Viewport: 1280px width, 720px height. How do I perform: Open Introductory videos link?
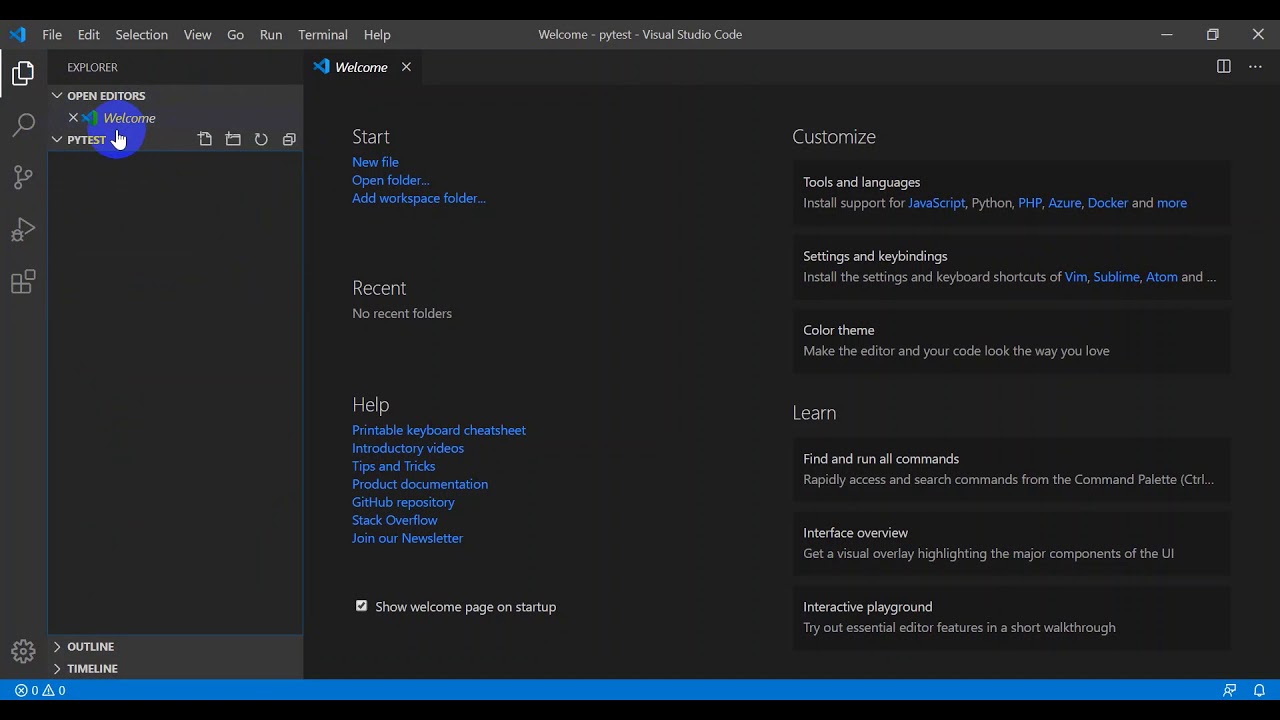coord(408,448)
